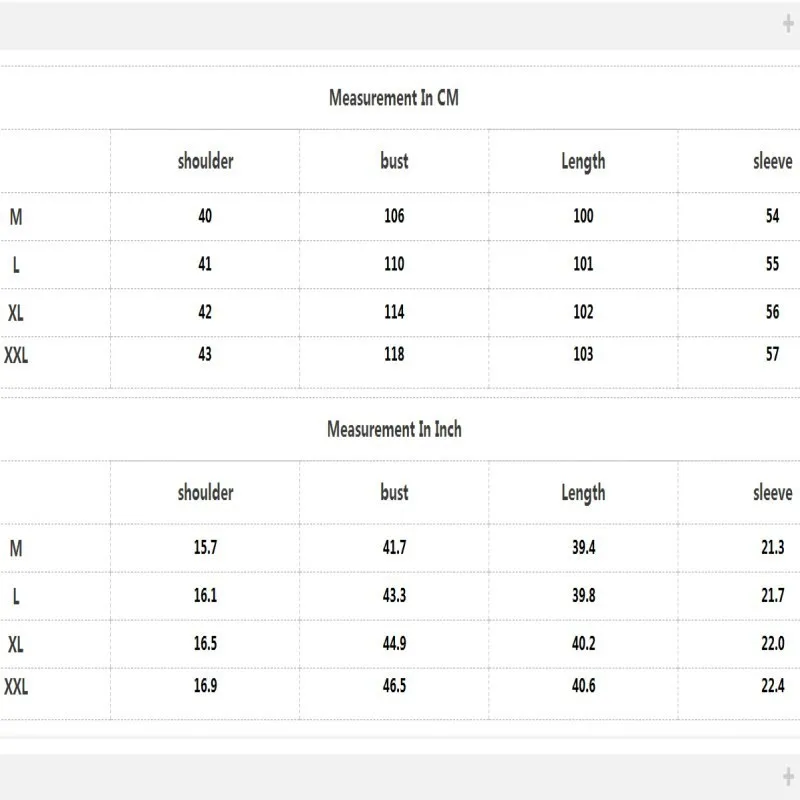Click the sleeve header in Inch table
Image resolution: width=800 pixels, height=800 pixels.
(772, 492)
